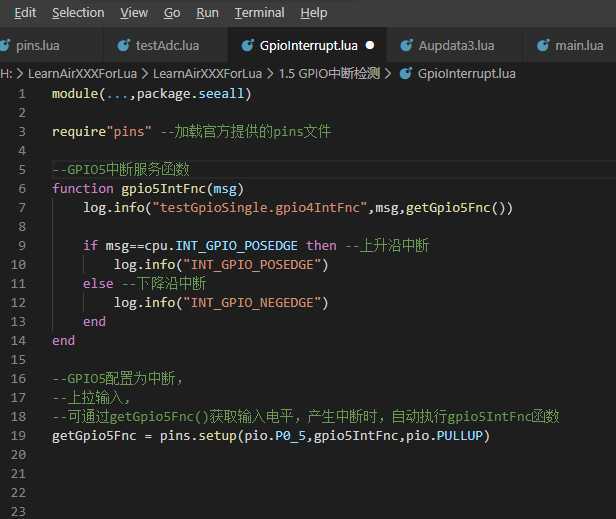Click line number 19 in the gutter

(x=19, y=436)
